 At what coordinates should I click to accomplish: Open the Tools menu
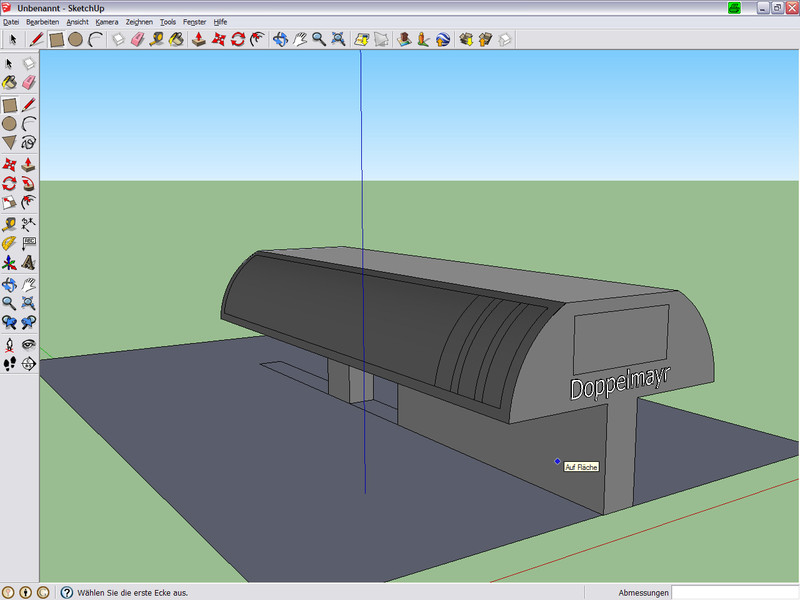(168, 22)
